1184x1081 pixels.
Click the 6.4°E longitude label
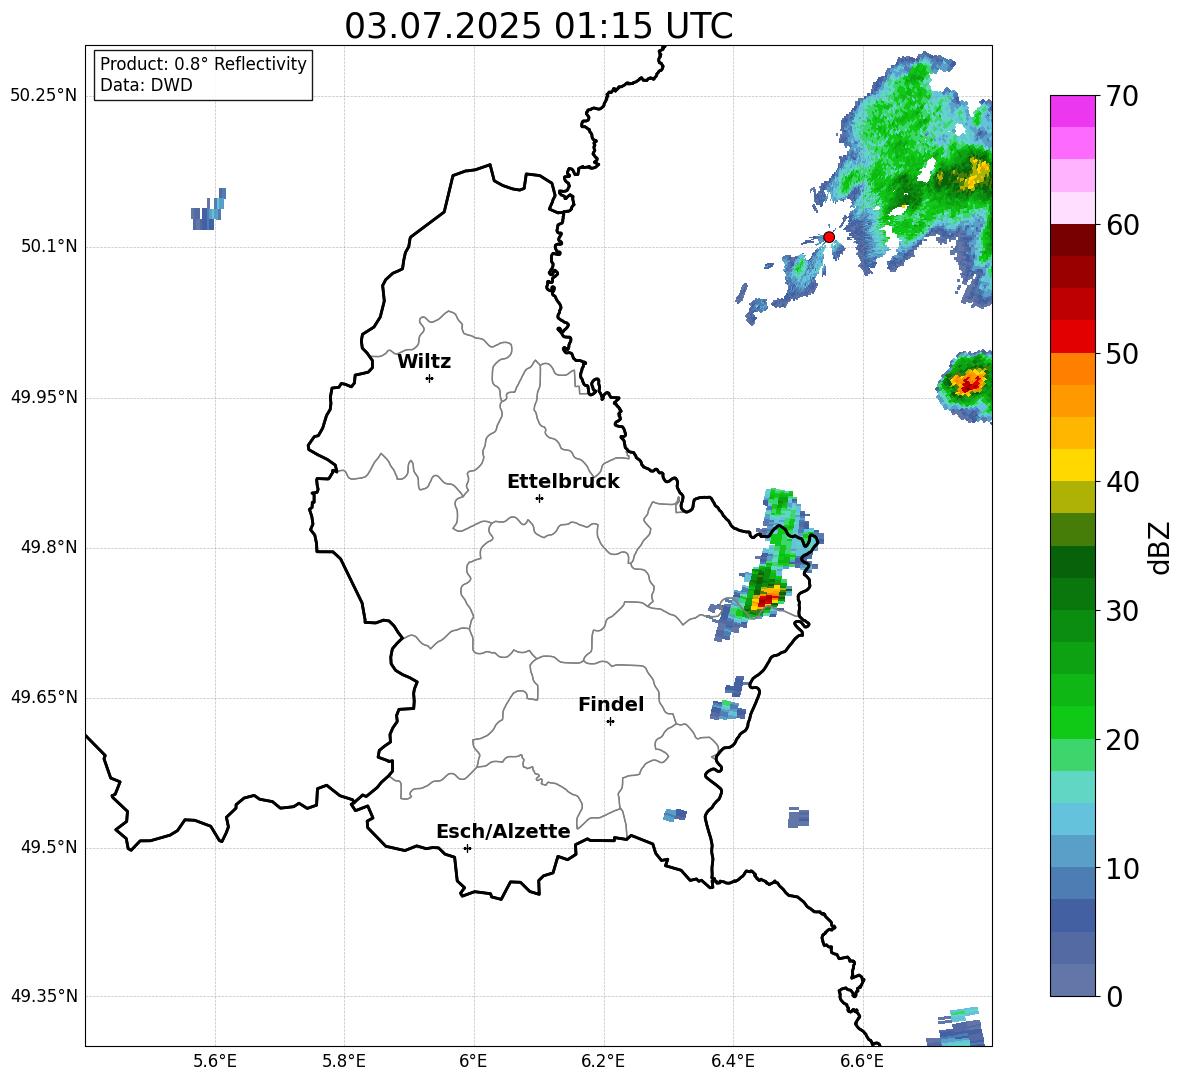(x=732, y=1062)
